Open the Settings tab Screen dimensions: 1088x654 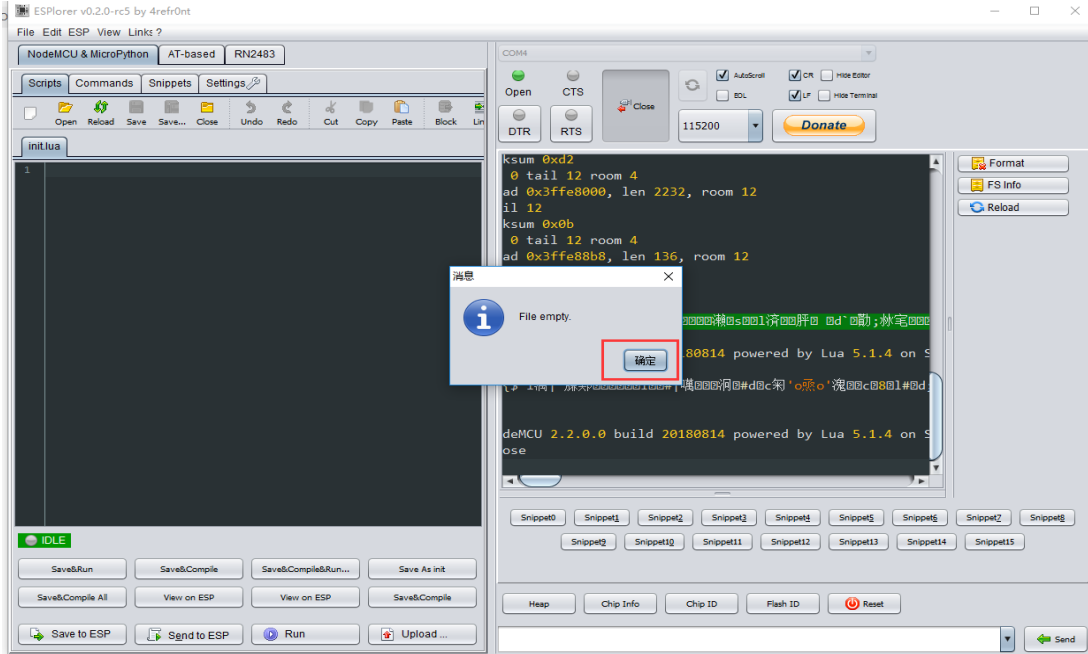[x=232, y=83]
